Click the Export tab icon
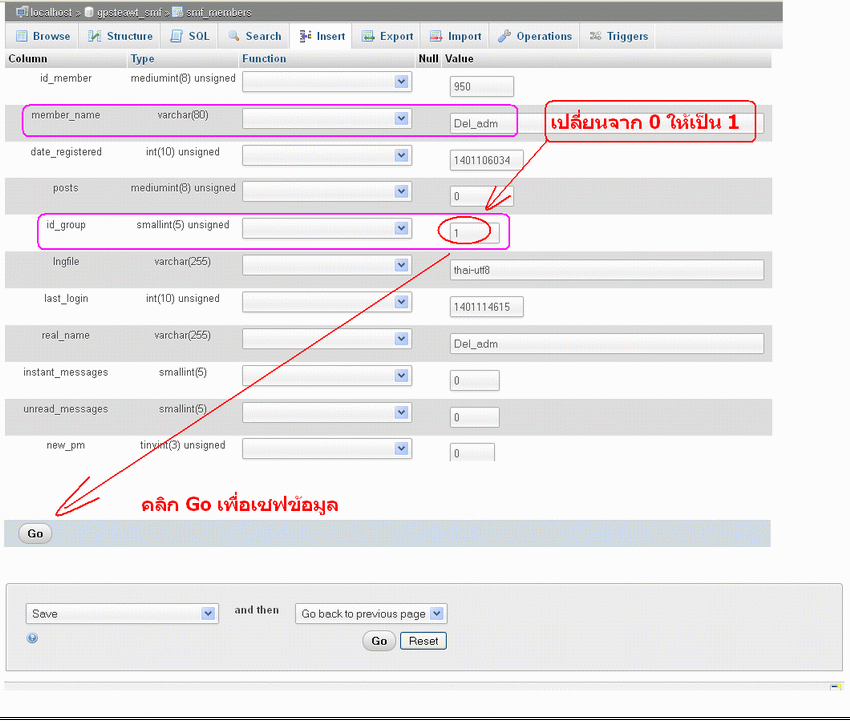Screen dimensions: 850x721 point(366,35)
